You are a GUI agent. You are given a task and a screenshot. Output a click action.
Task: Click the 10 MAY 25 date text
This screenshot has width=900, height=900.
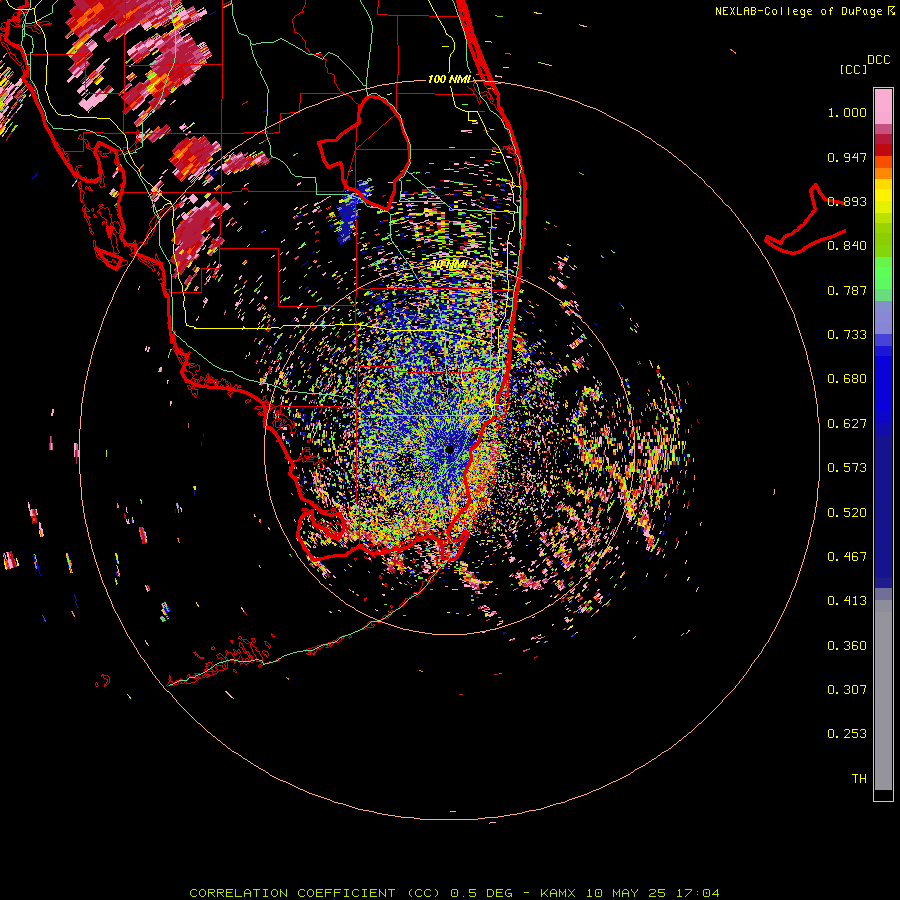pyautogui.click(x=626, y=893)
